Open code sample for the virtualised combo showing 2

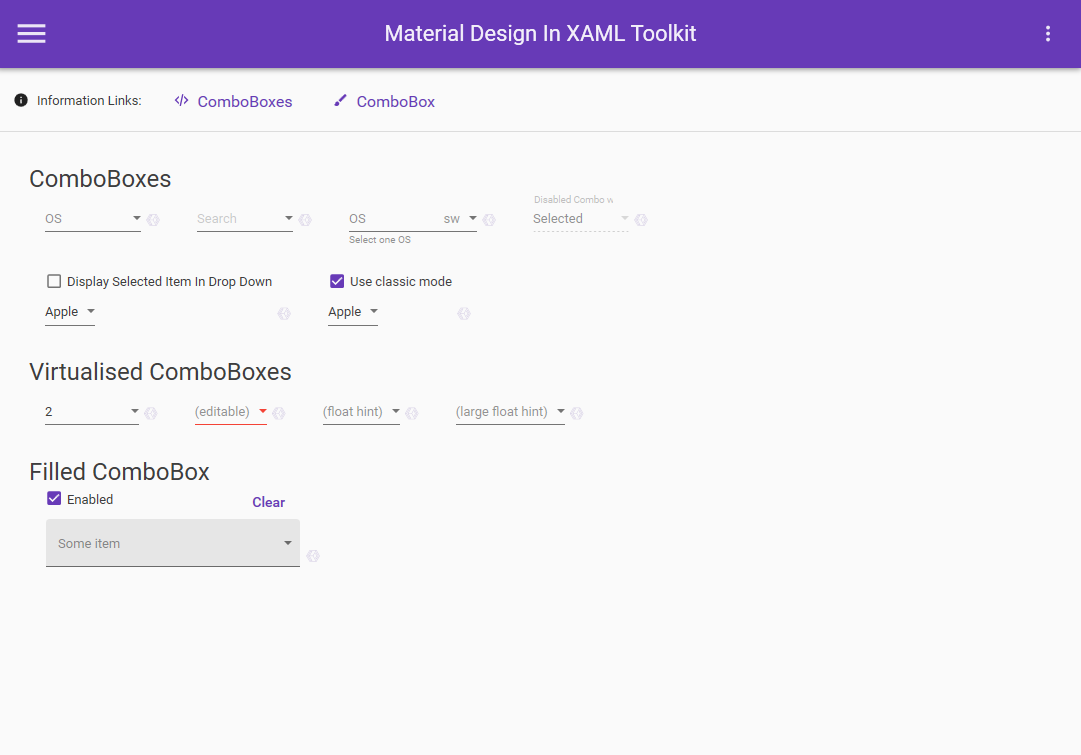click(150, 412)
